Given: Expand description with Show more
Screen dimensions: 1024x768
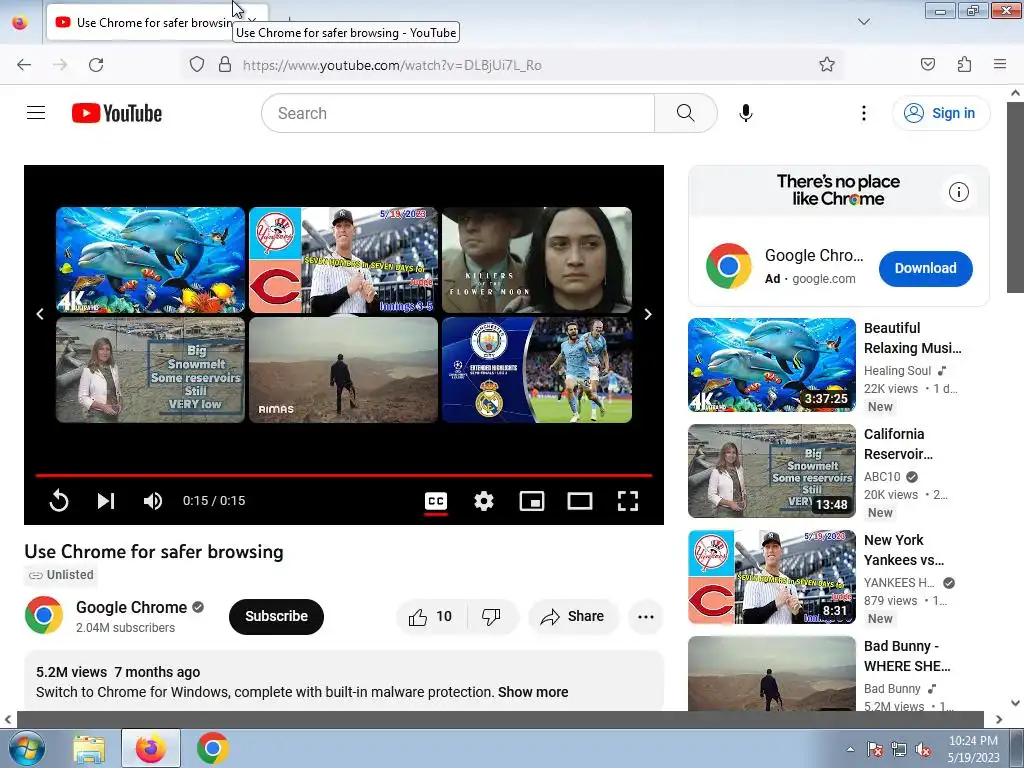Looking at the screenshot, I should [x=533, y=692].
